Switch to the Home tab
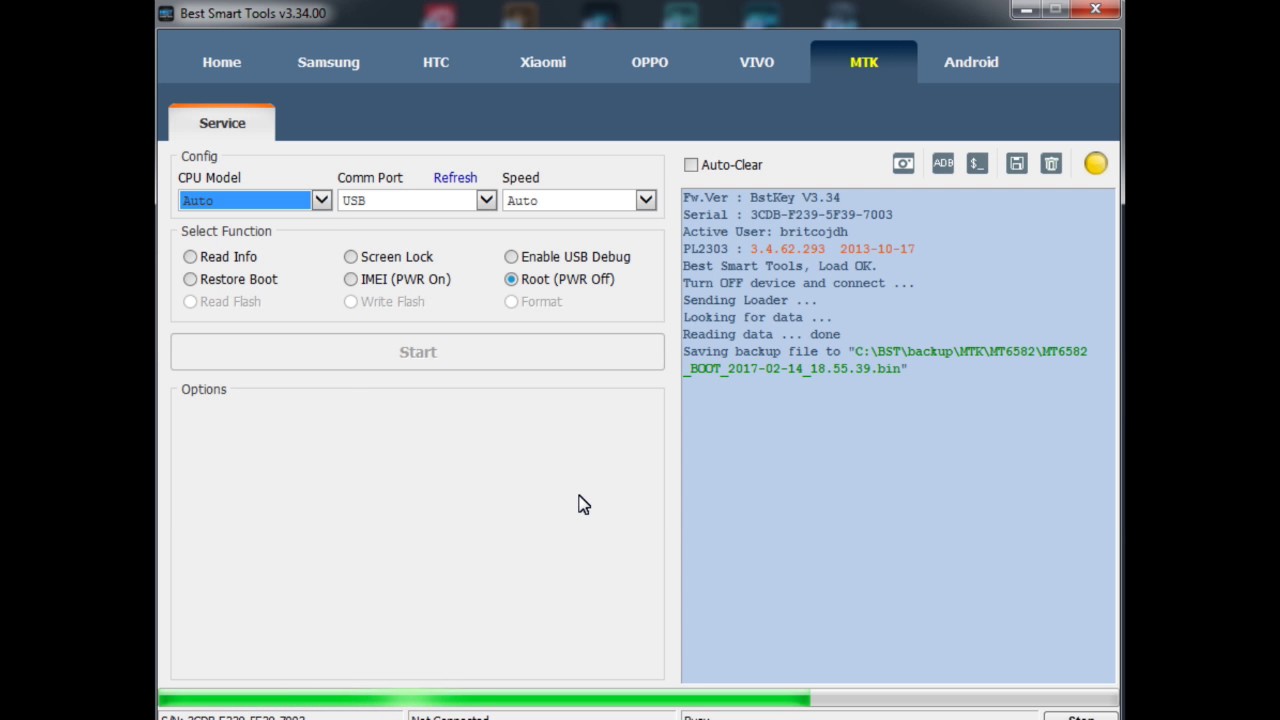 [222, 62]
